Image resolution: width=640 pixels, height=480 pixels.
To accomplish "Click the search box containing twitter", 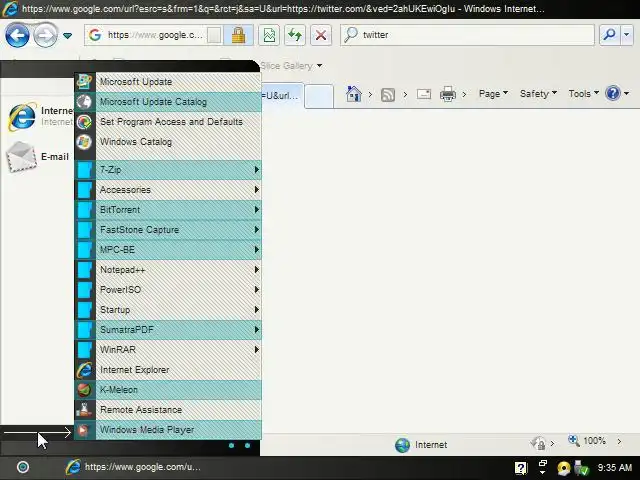I will coord(467,35).
